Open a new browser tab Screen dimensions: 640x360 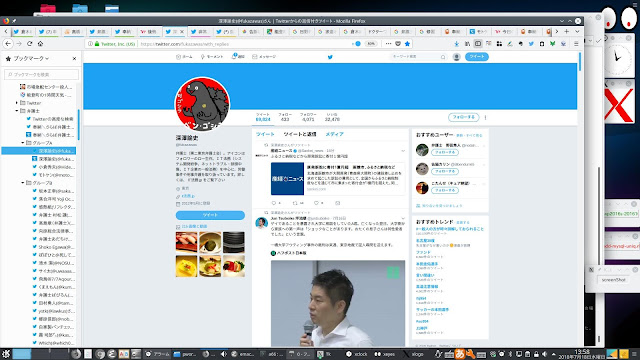tap(567, 31)
